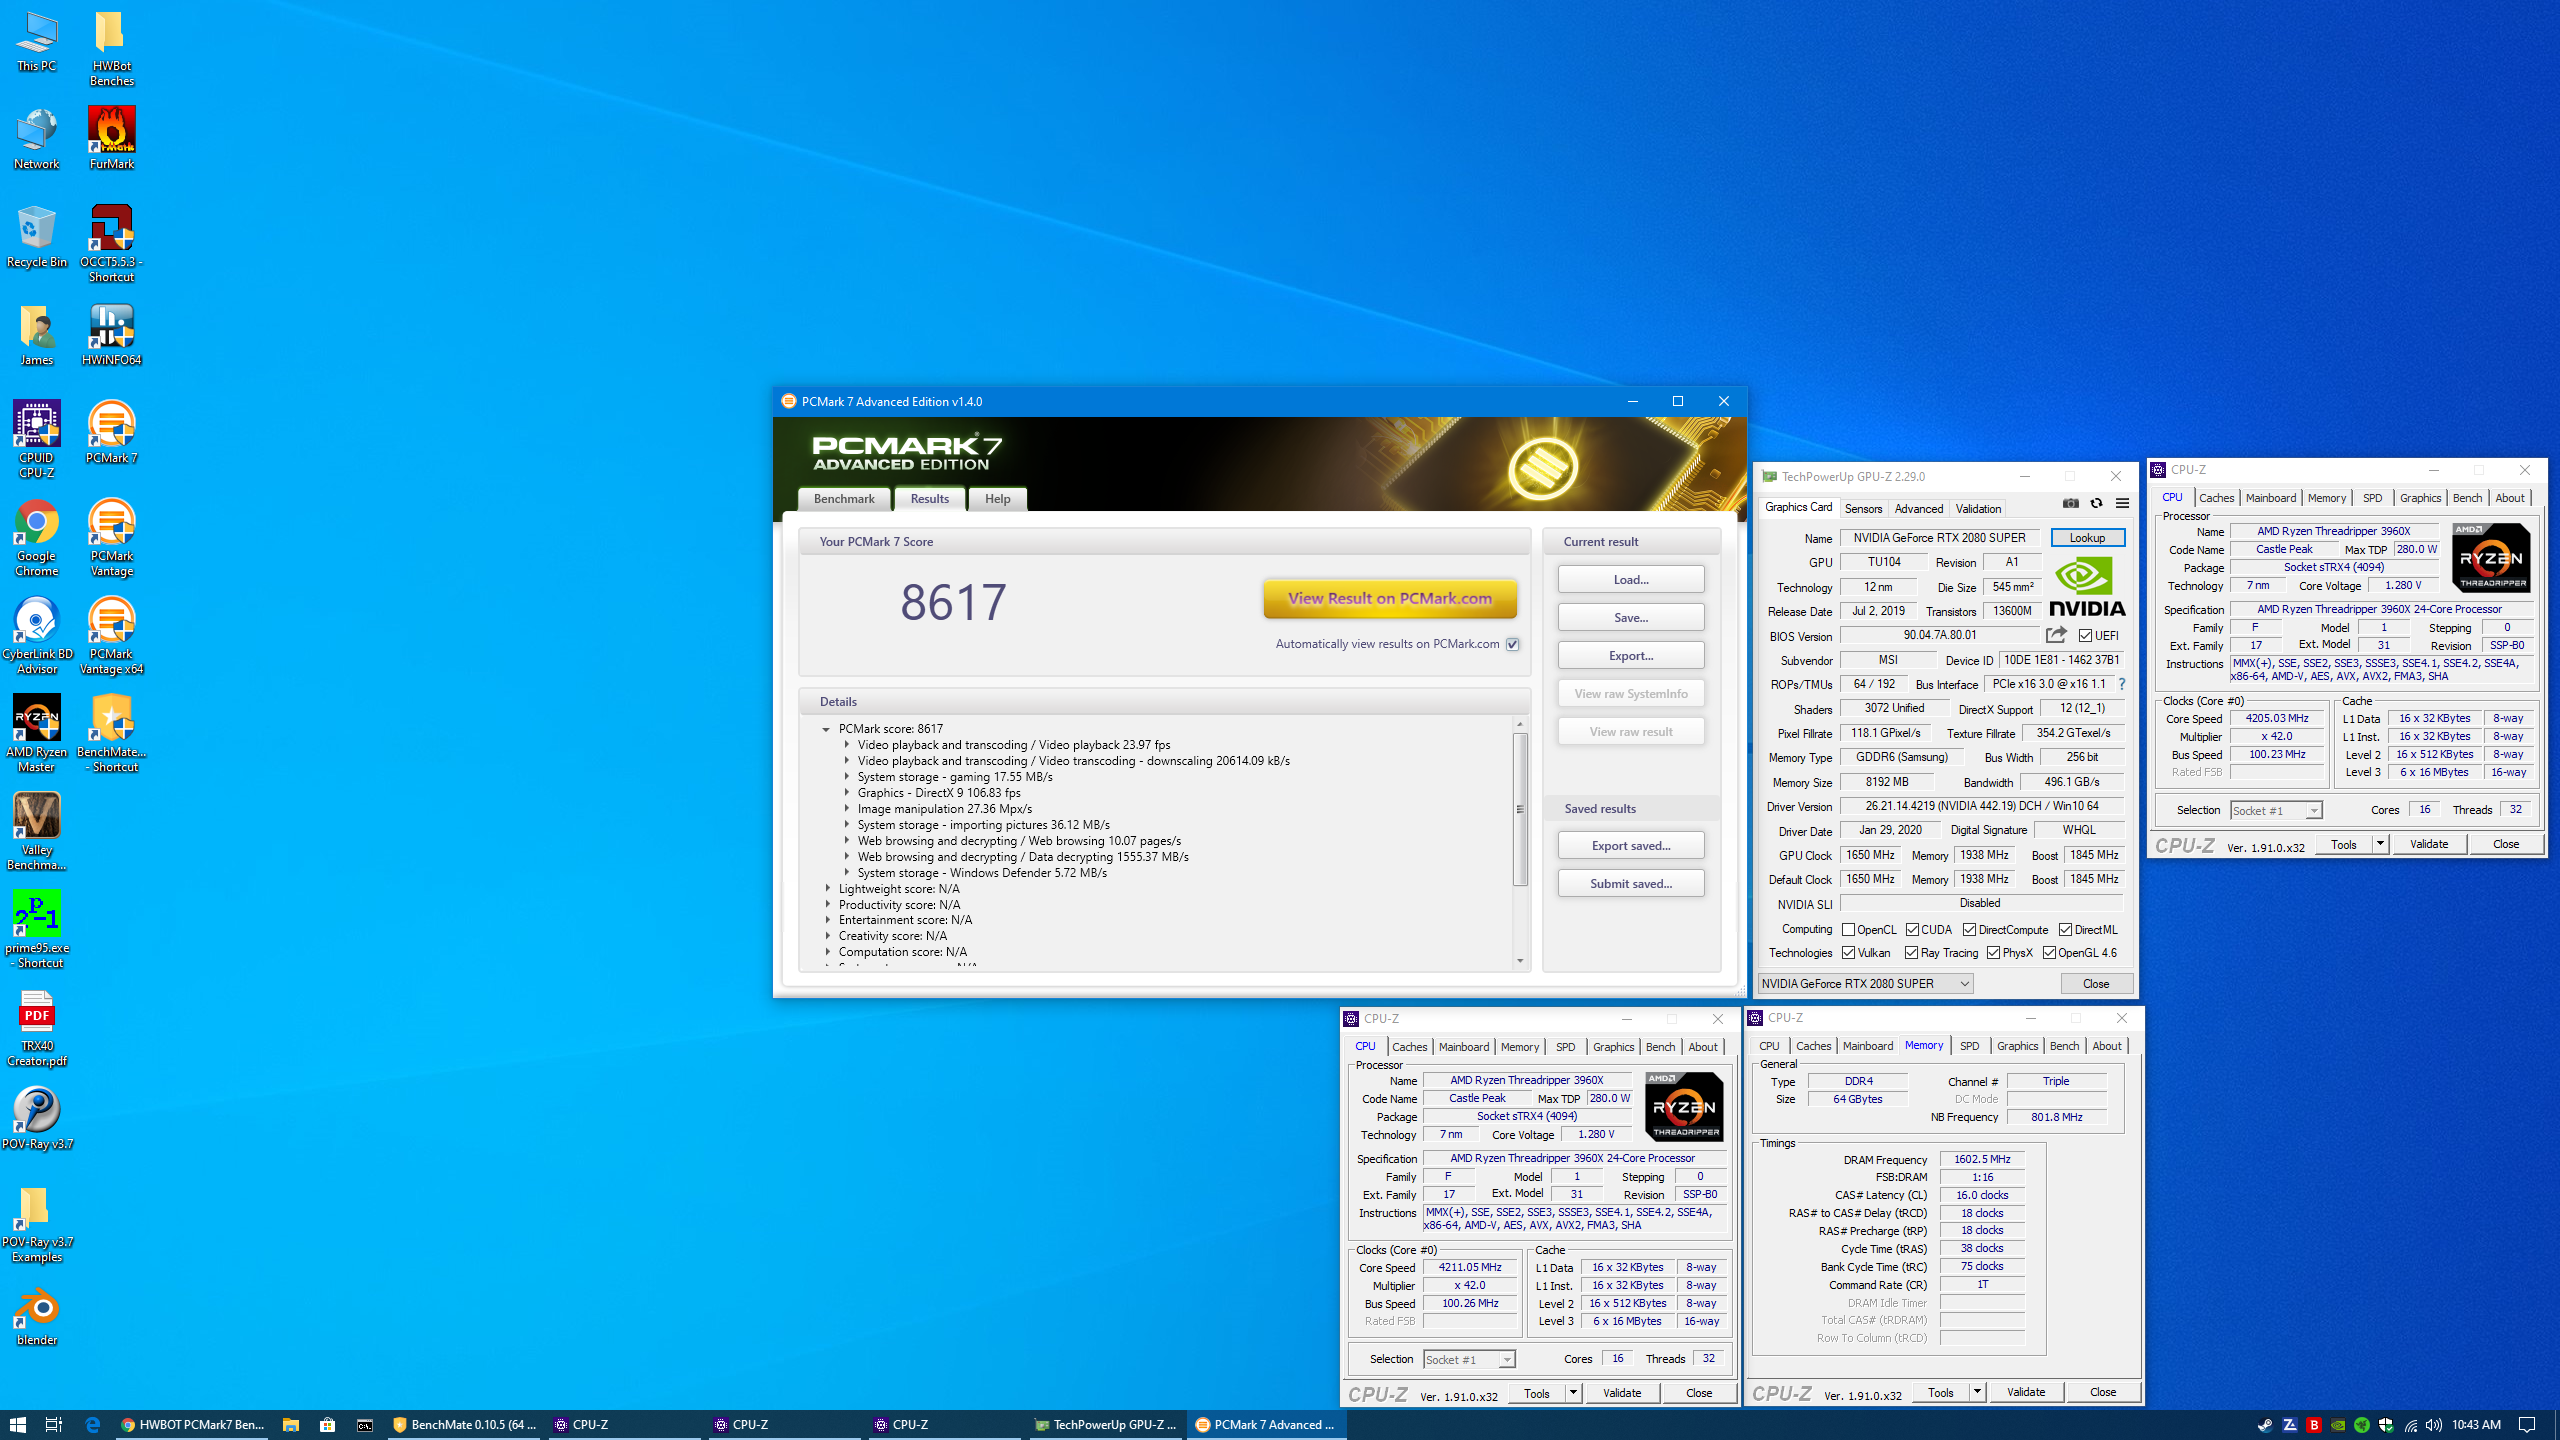This screenshot has height=1440, width=2560.
Task: Click GPU-Z screenshot camera icon
Action: [2071, 503]
